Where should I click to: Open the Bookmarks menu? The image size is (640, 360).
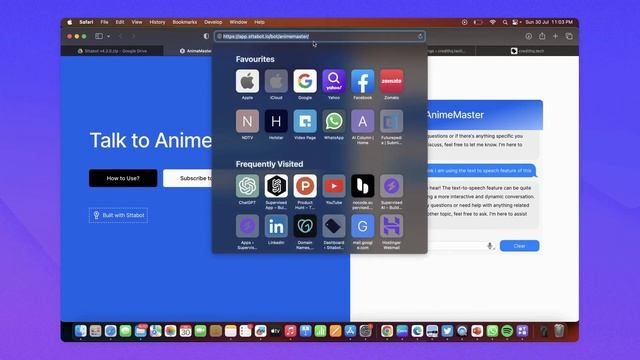tap(184, 22)
